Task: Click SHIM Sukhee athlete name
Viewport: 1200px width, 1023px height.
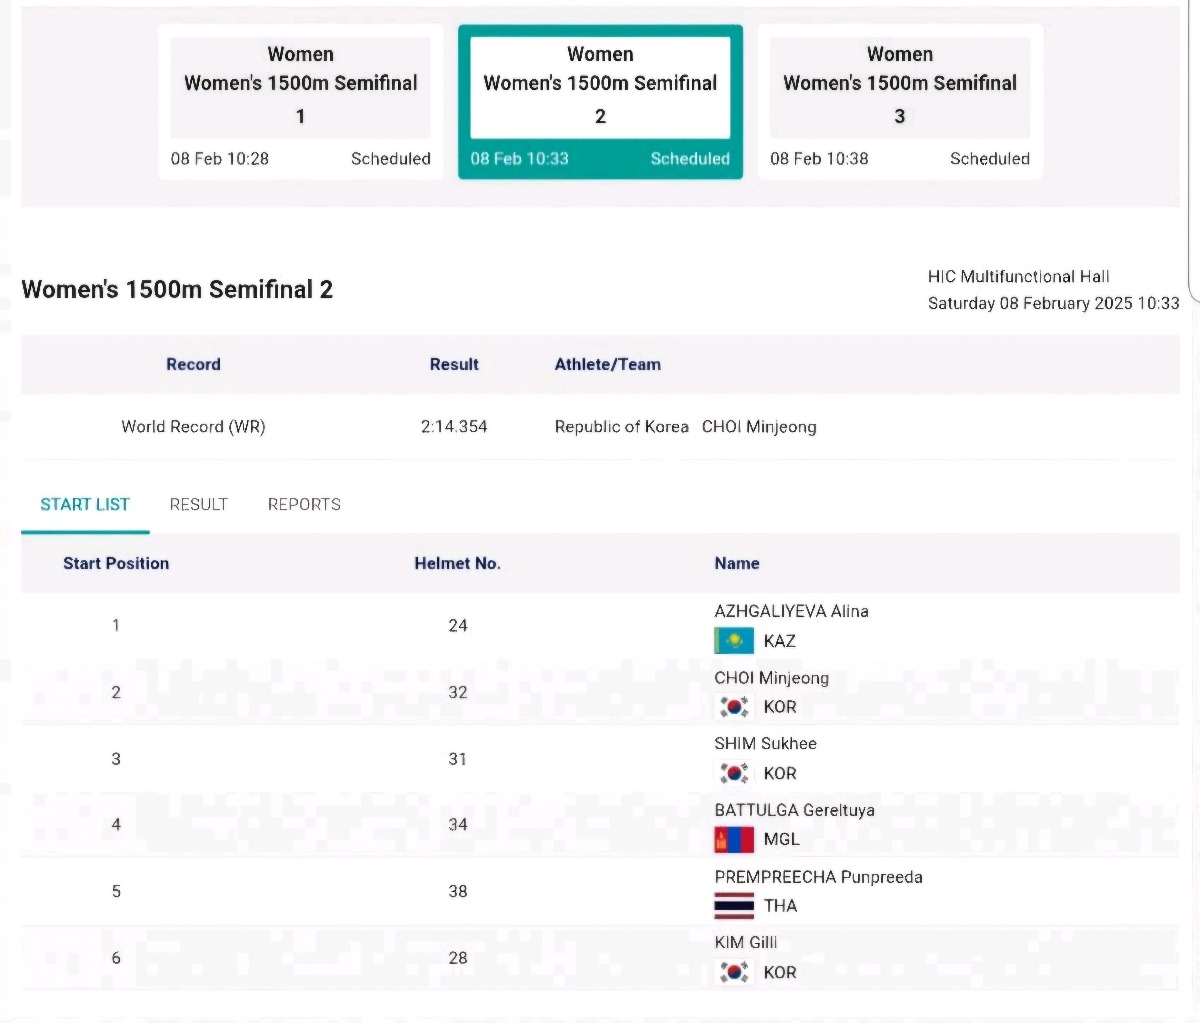Action: click(x=765, y=744)
